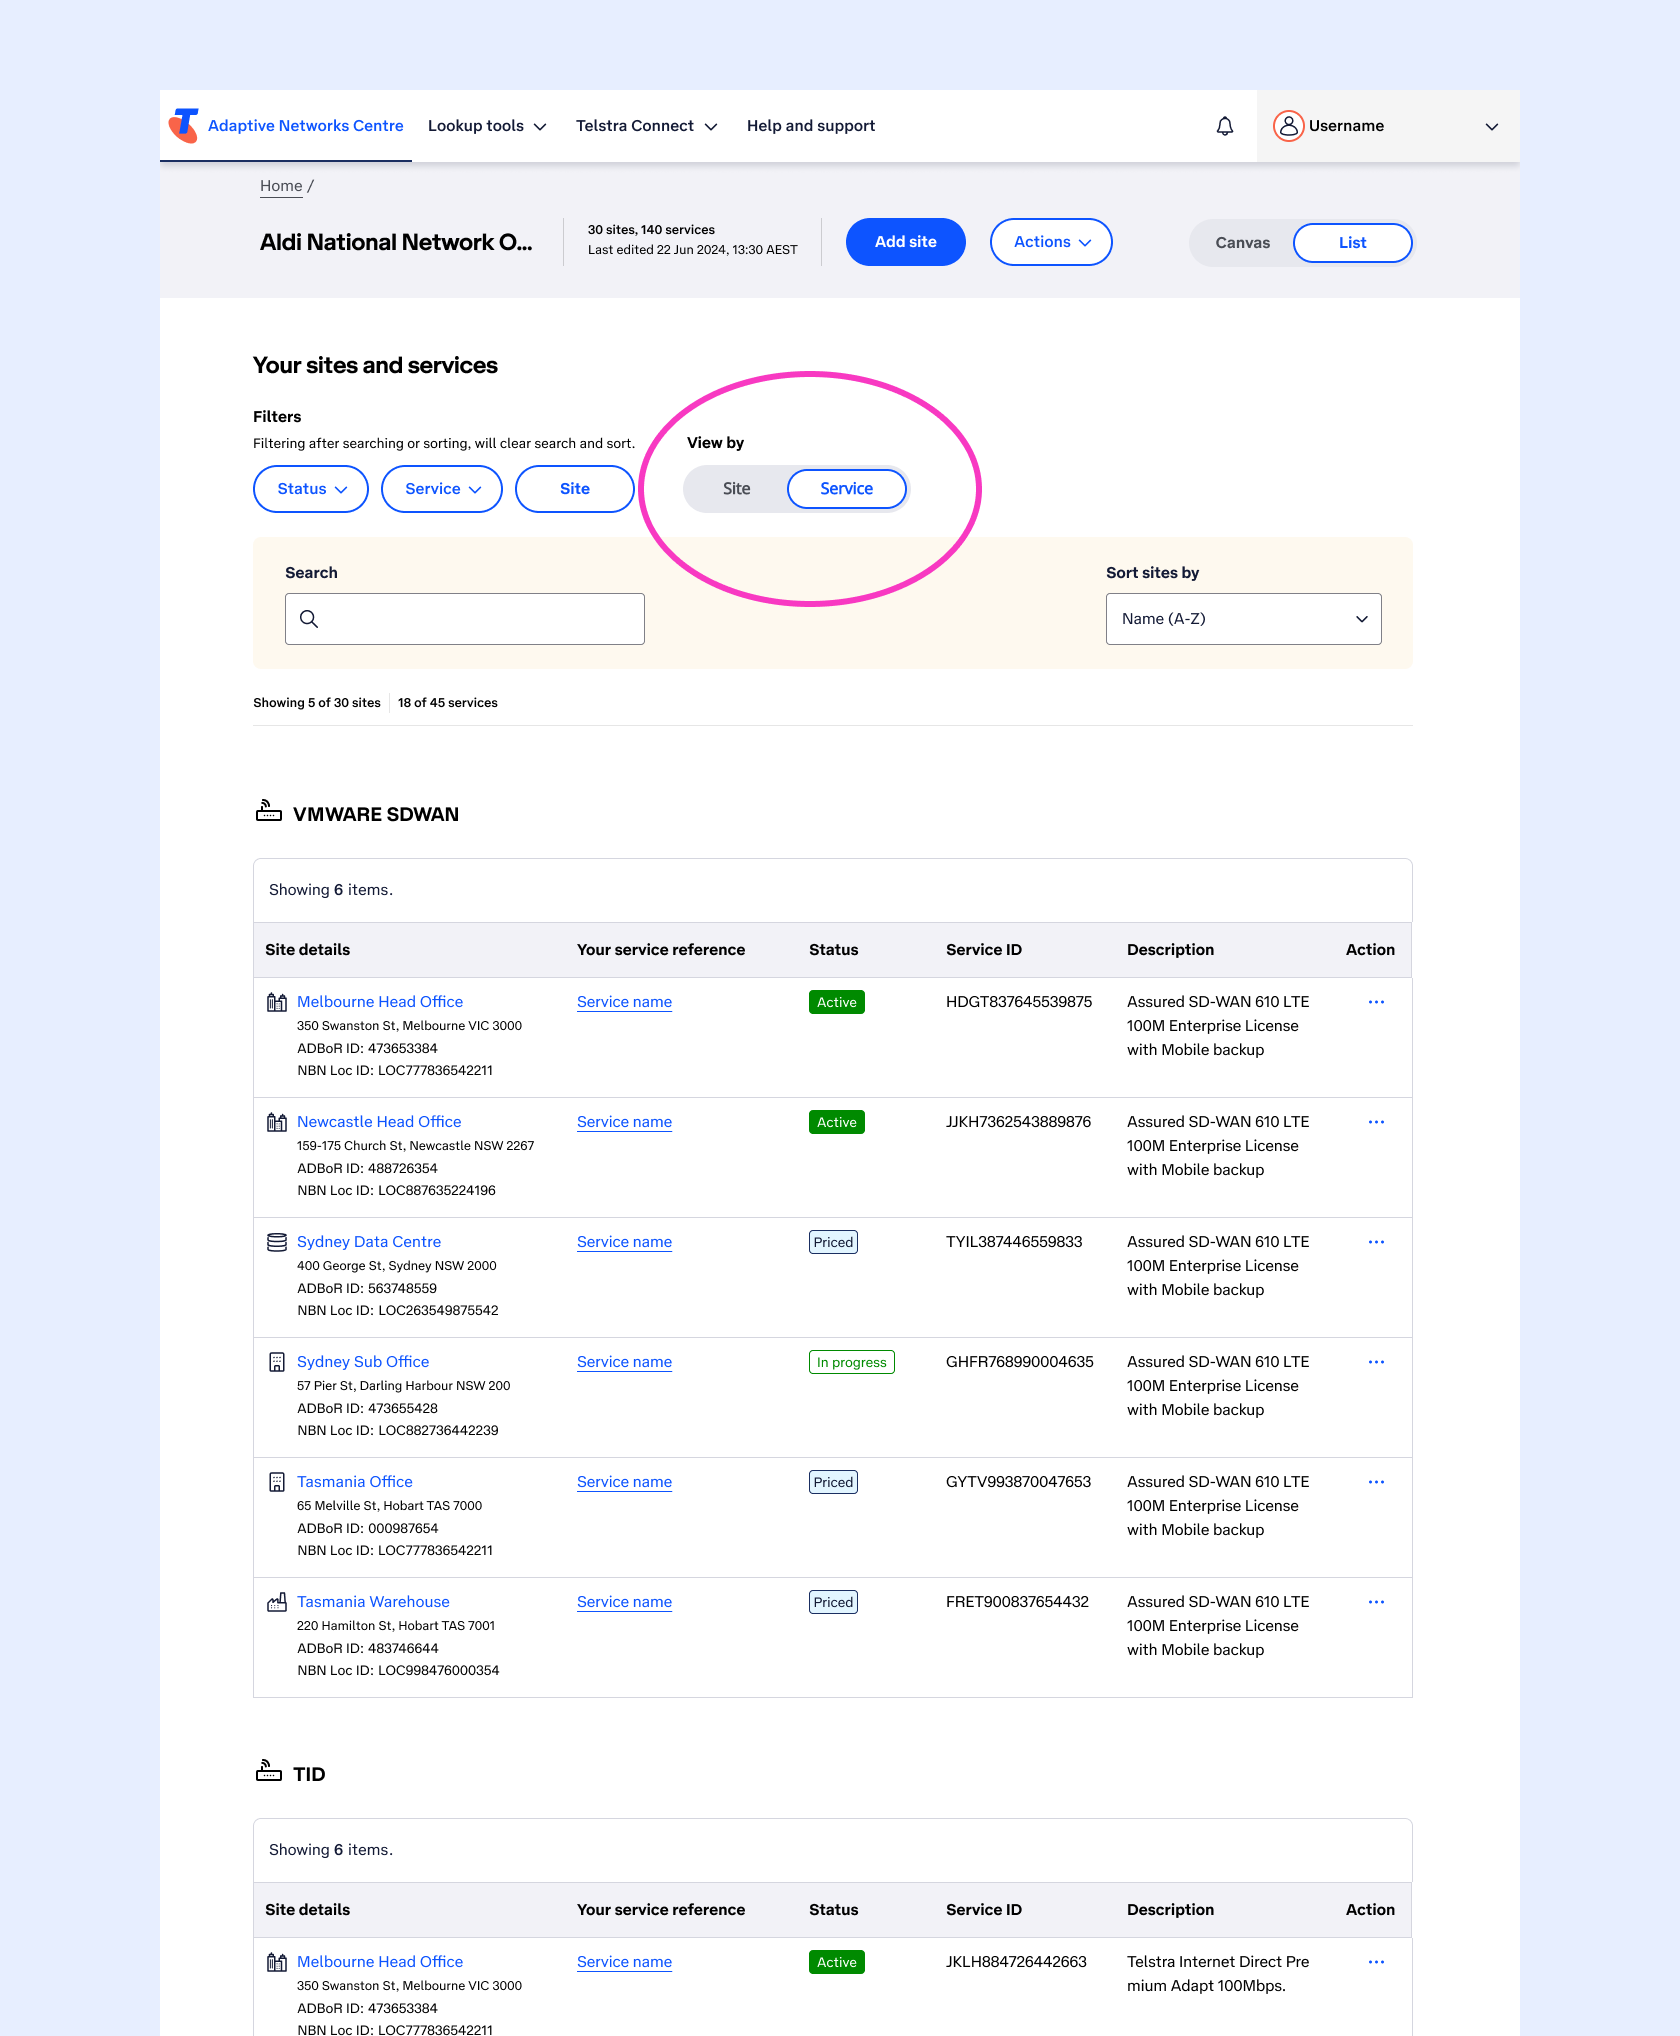Open Sydney Data Centre link
This screenshot has height=2036, width=1680.
click(369, 1242)
